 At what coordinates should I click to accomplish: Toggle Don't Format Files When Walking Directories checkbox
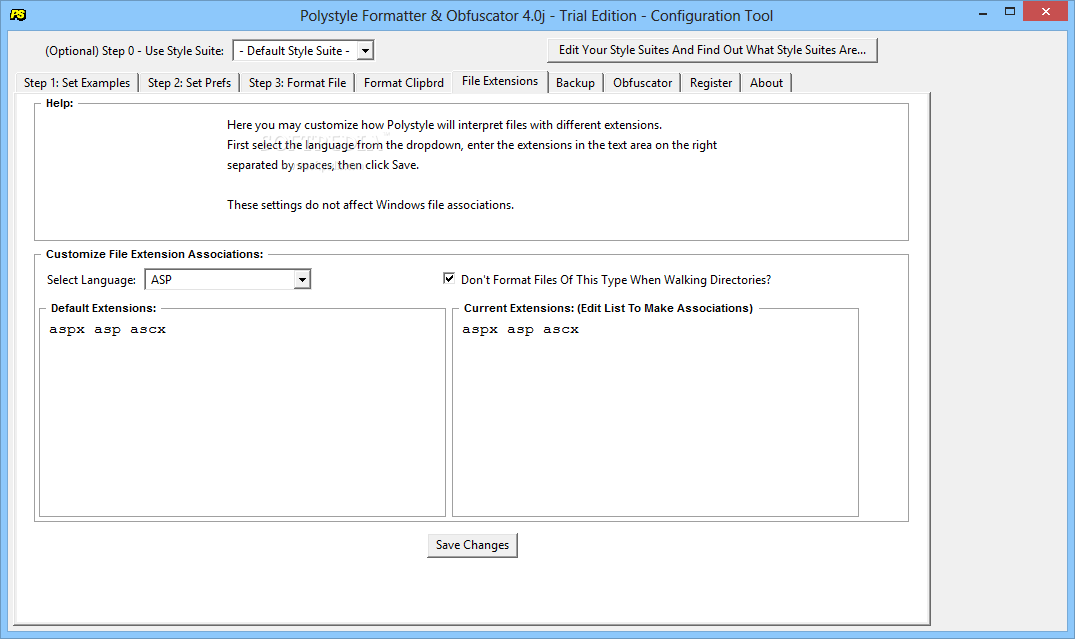point(449,278)
